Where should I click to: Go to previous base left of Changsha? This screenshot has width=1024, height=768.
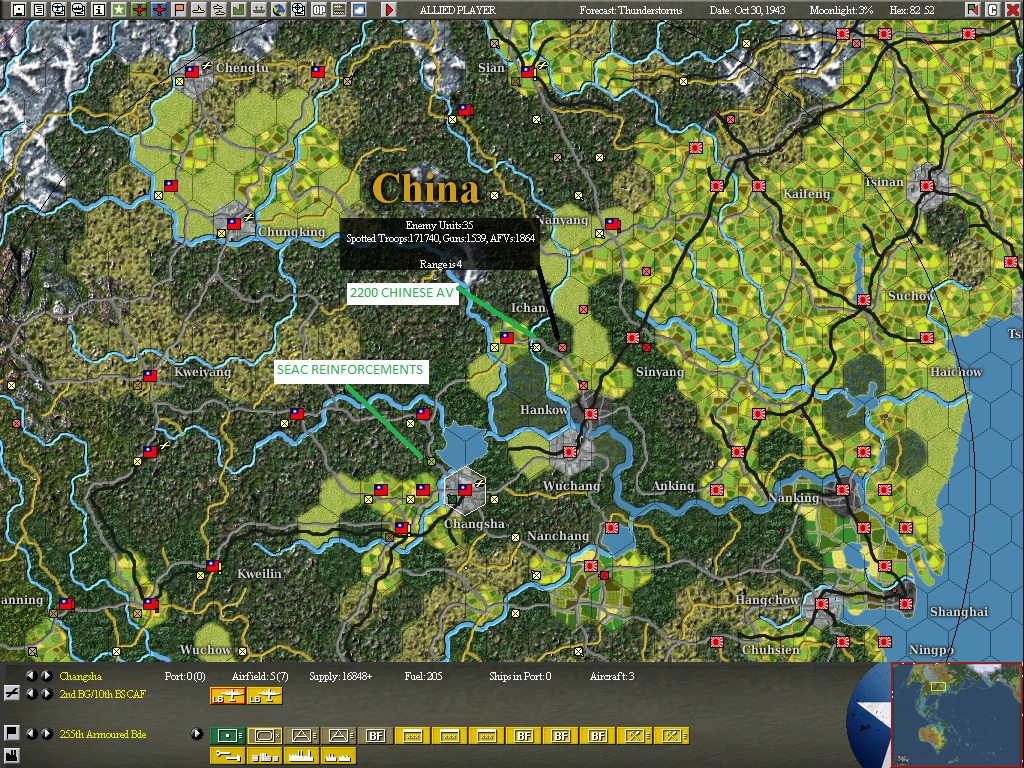tap(31, 676)
